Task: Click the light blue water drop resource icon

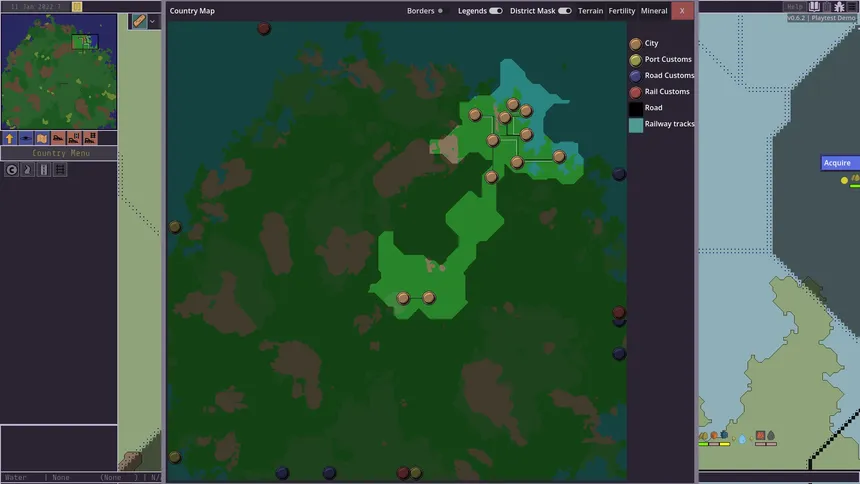Action: click(x=742, y=439)
